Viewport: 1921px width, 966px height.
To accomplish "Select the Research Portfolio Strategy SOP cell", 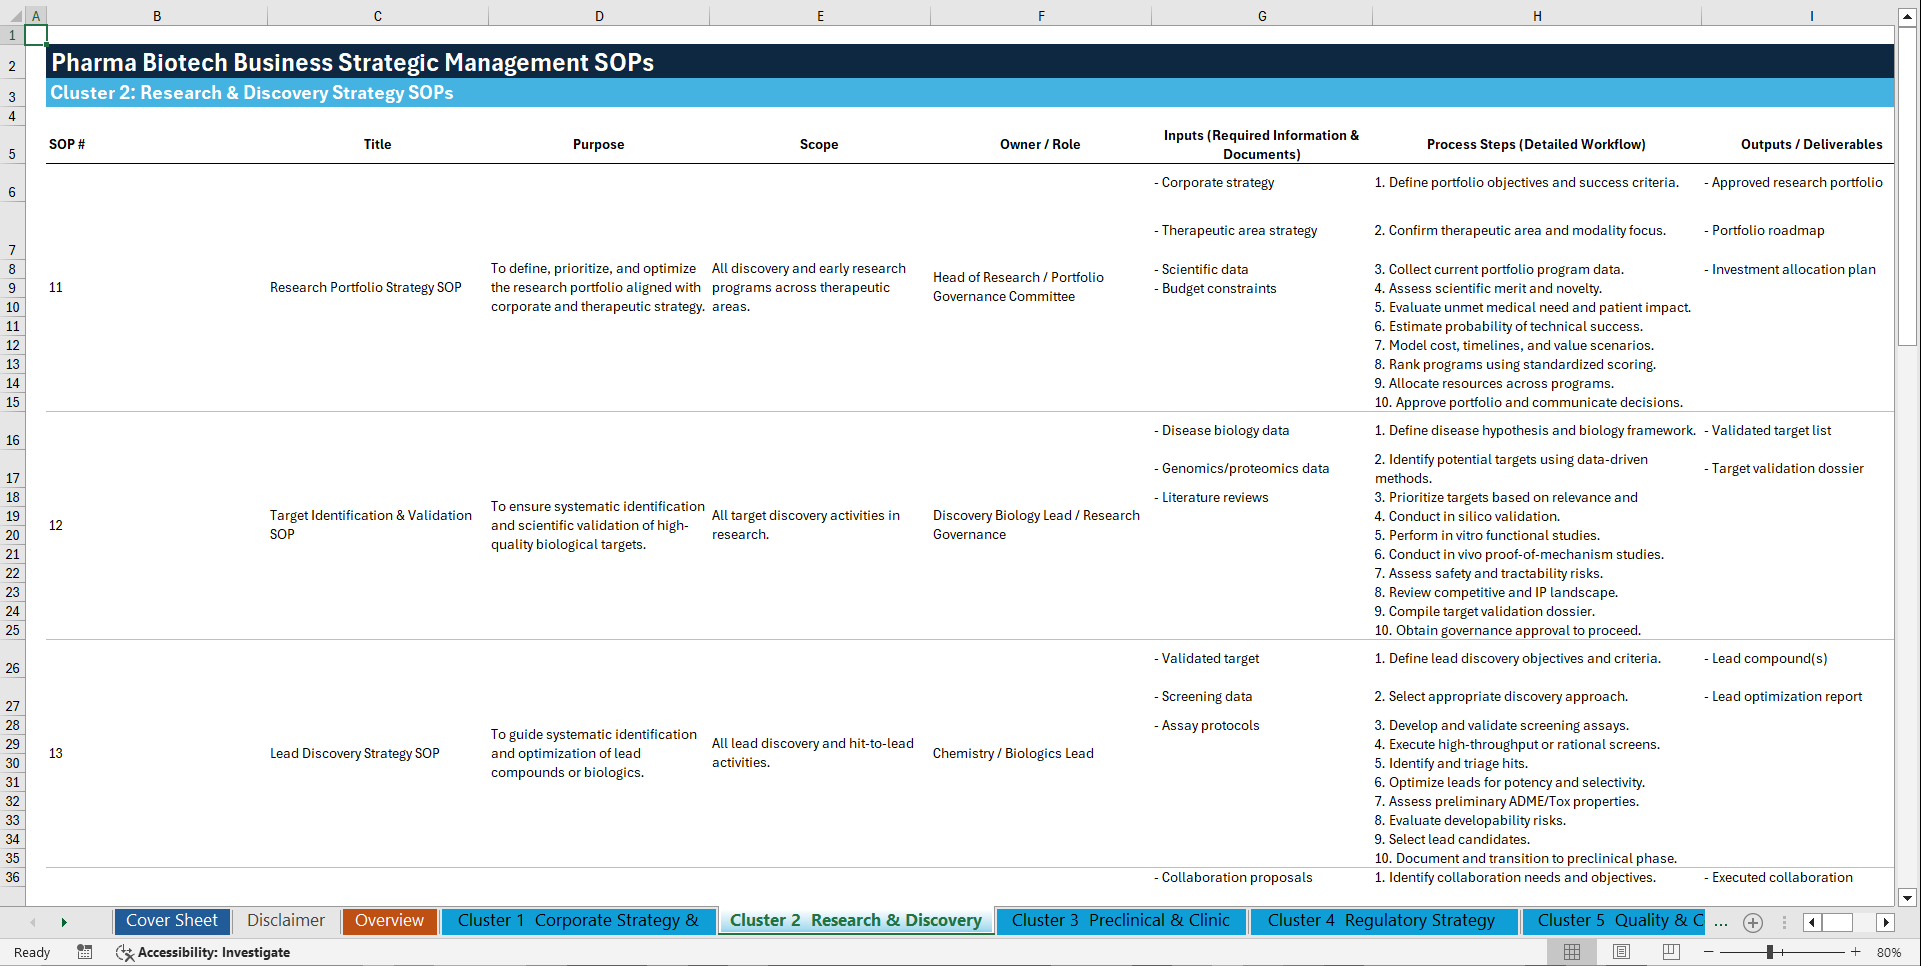I will point(365,287).
